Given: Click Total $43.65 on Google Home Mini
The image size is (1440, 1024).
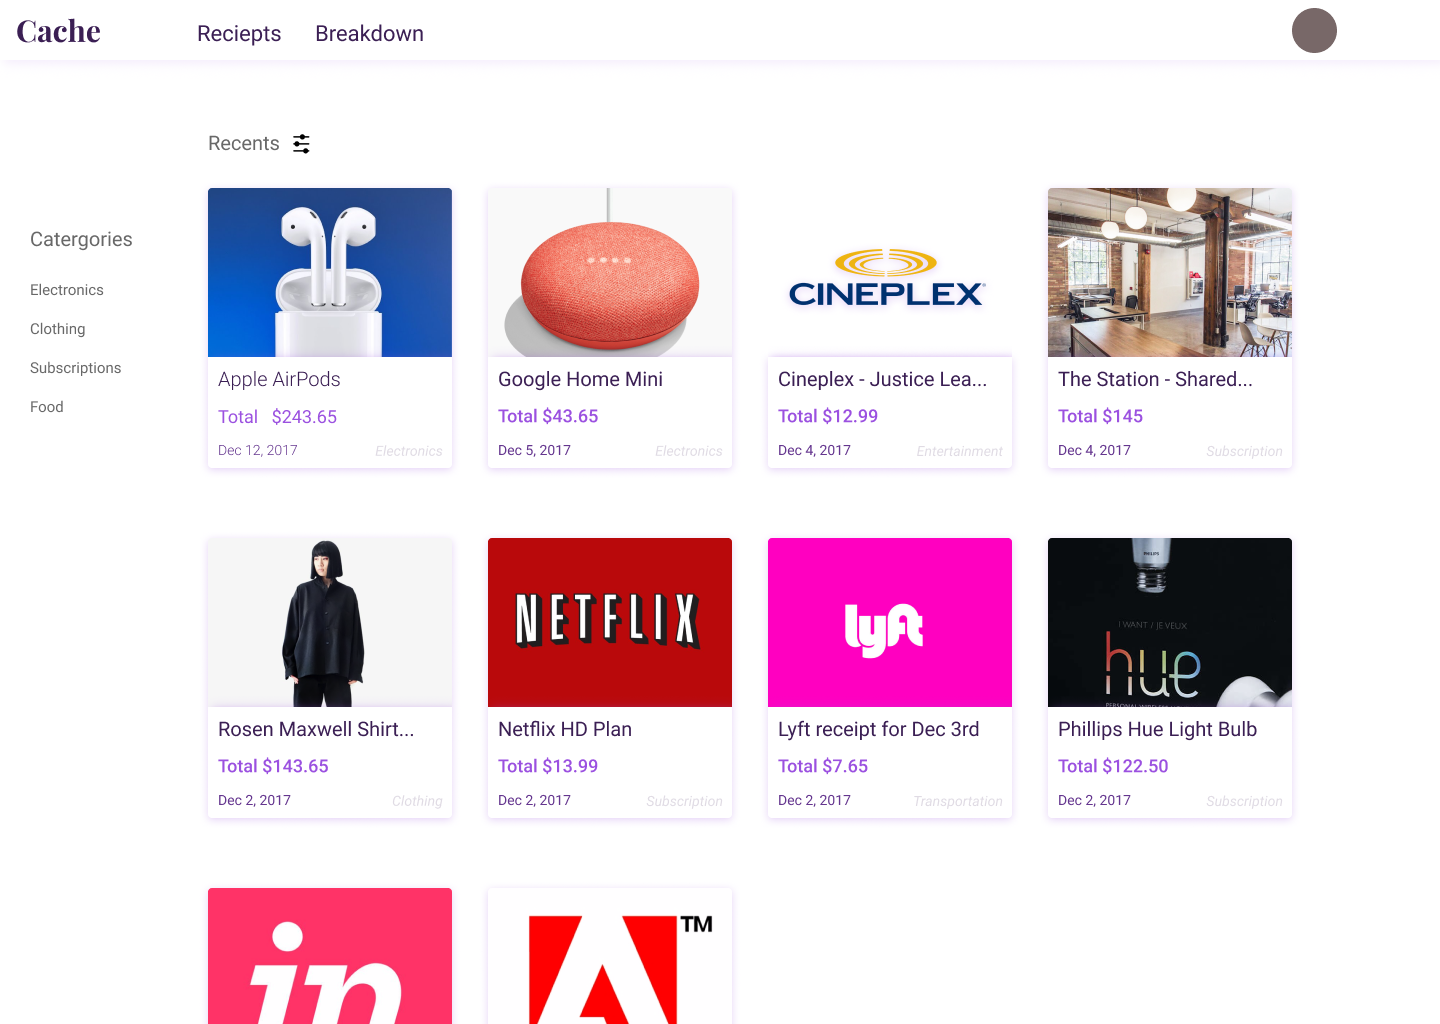Looking at the screenshot, I should pyautogui.click(x=548, y=417).
